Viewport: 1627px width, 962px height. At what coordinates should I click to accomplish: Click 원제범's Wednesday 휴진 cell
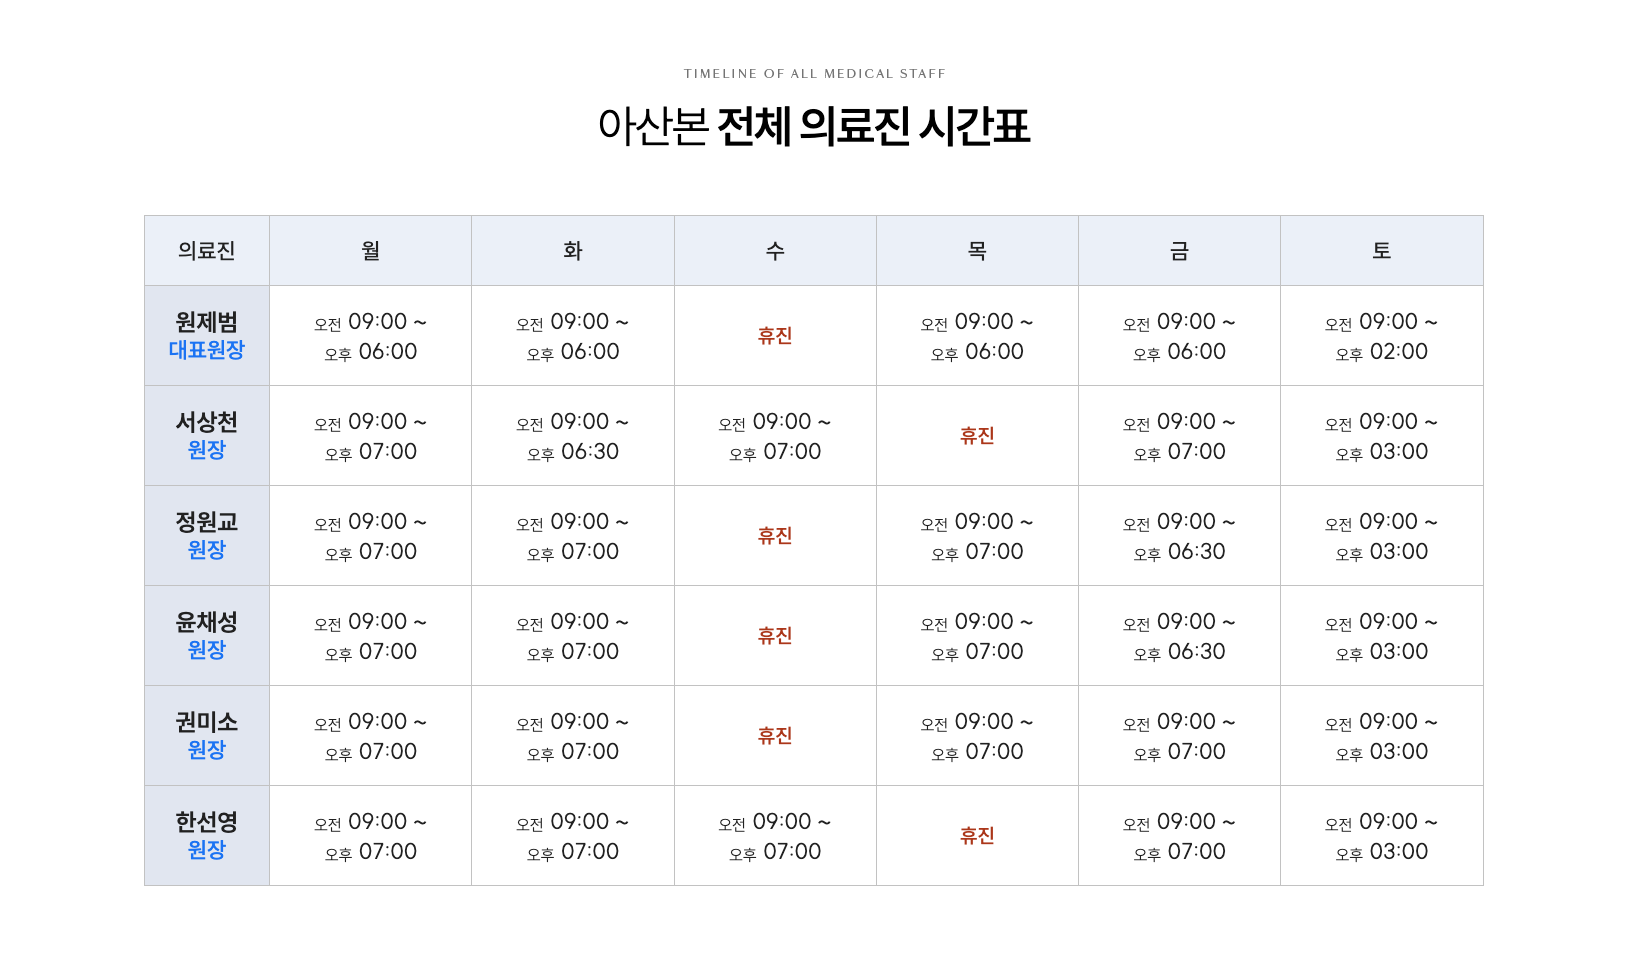[x=775, y=336]
